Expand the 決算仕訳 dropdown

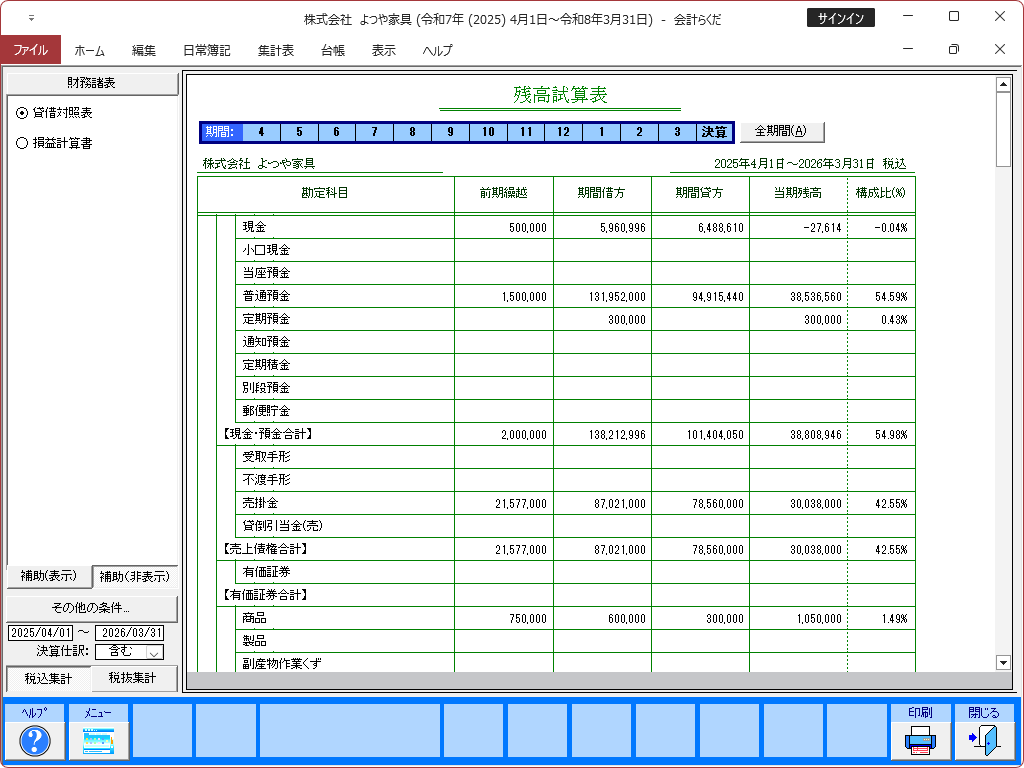click(x=155, y=652)
